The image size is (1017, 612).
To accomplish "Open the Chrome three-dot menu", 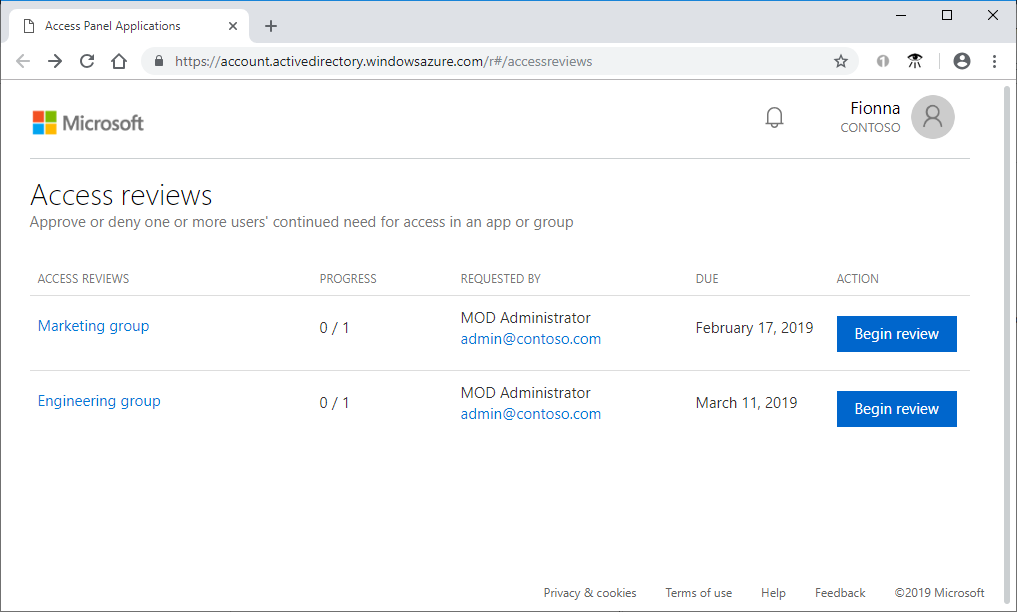I will pos(995,61).
